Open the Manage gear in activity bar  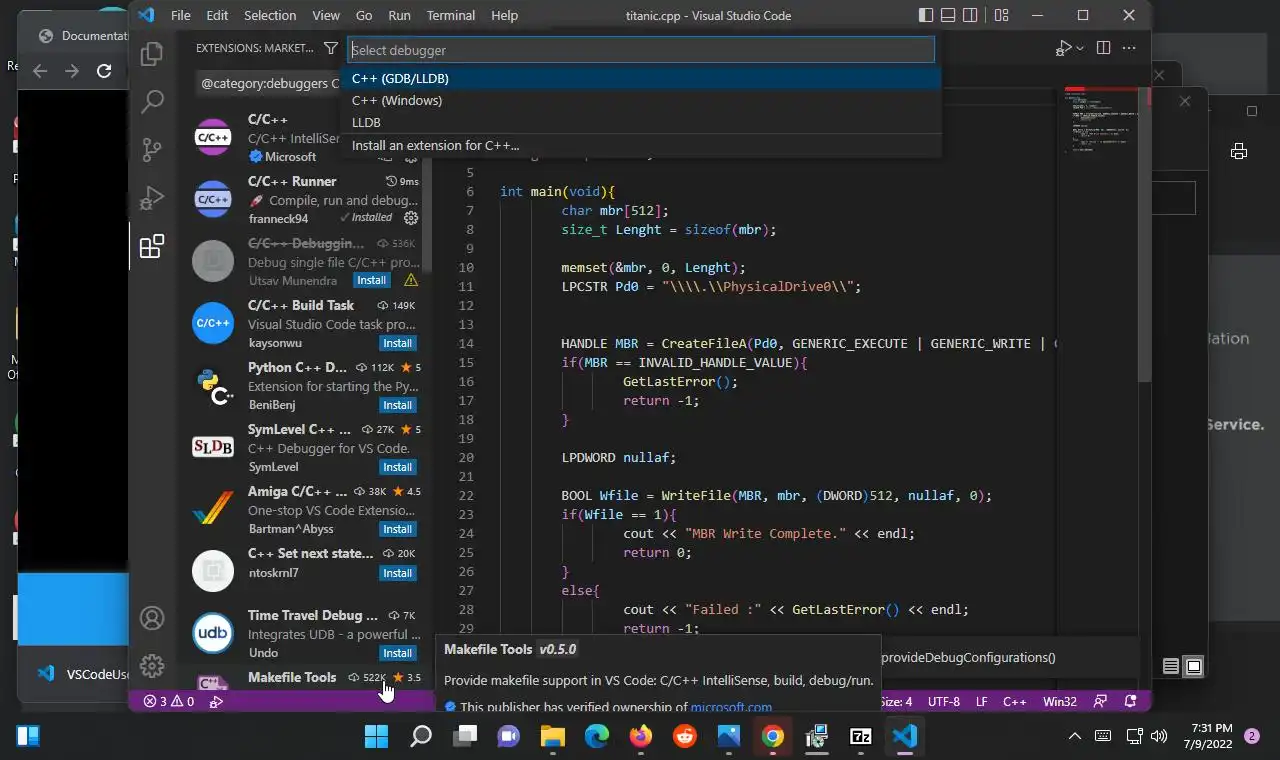pos(152,665)
